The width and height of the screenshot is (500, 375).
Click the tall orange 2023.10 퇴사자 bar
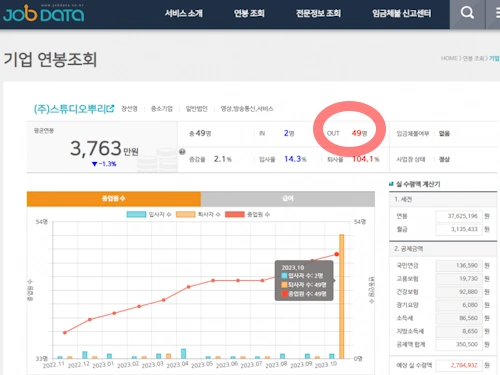(342, 297)
